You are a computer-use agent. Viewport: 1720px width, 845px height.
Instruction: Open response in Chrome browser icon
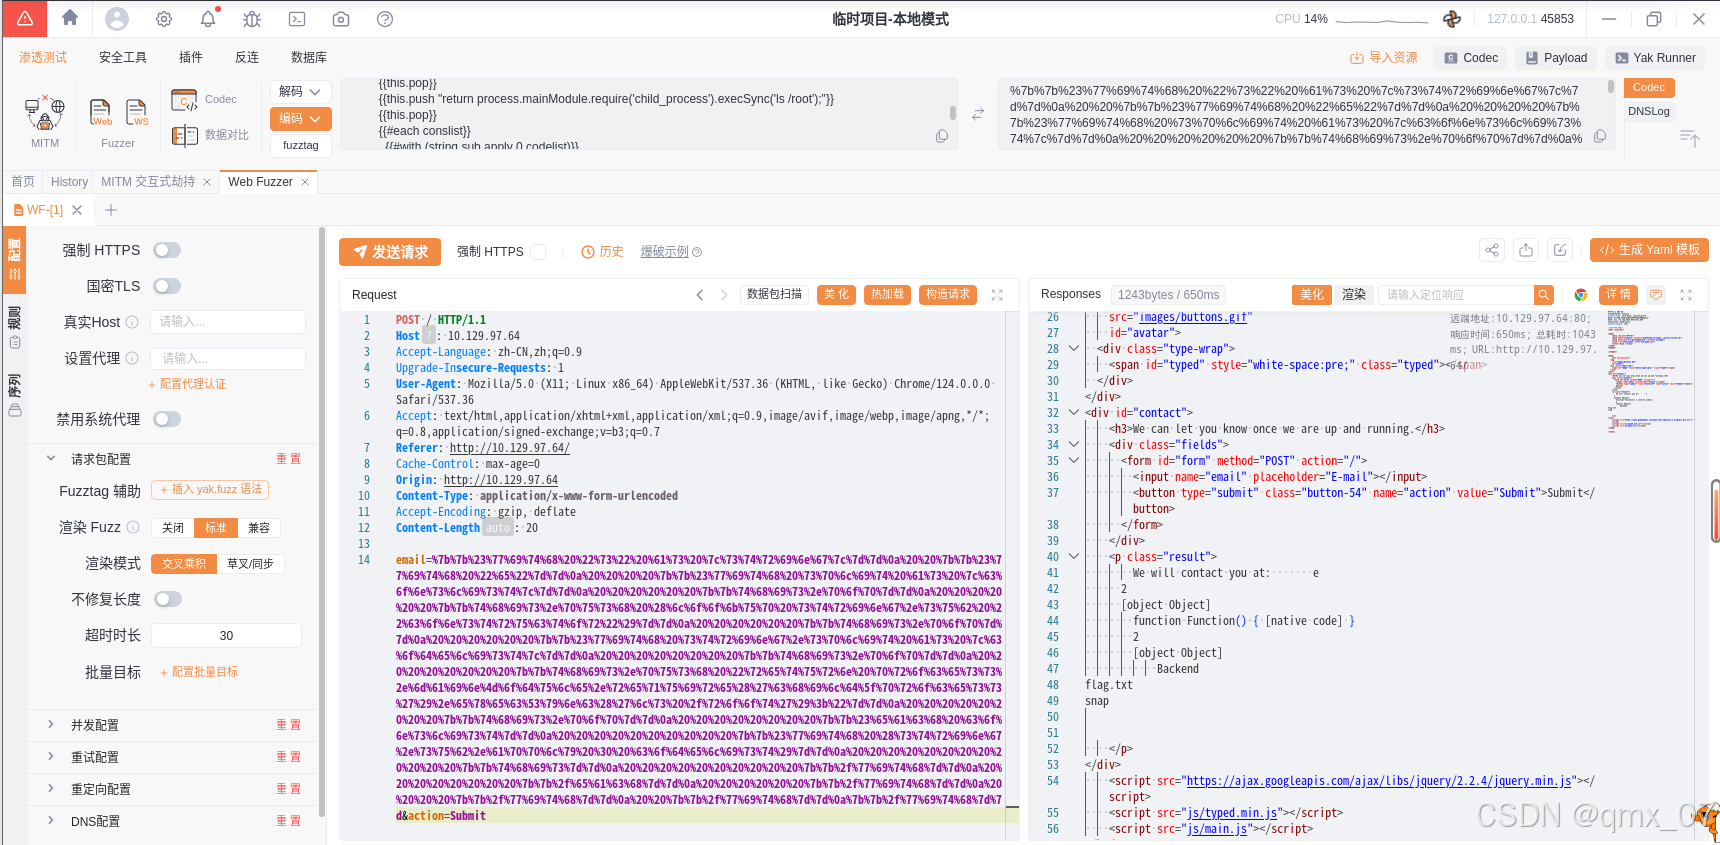point(1581,295)
